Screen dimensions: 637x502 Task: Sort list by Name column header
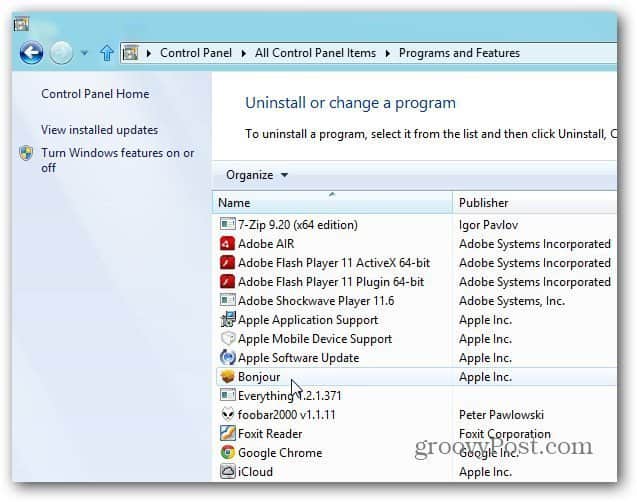[332, 203]
